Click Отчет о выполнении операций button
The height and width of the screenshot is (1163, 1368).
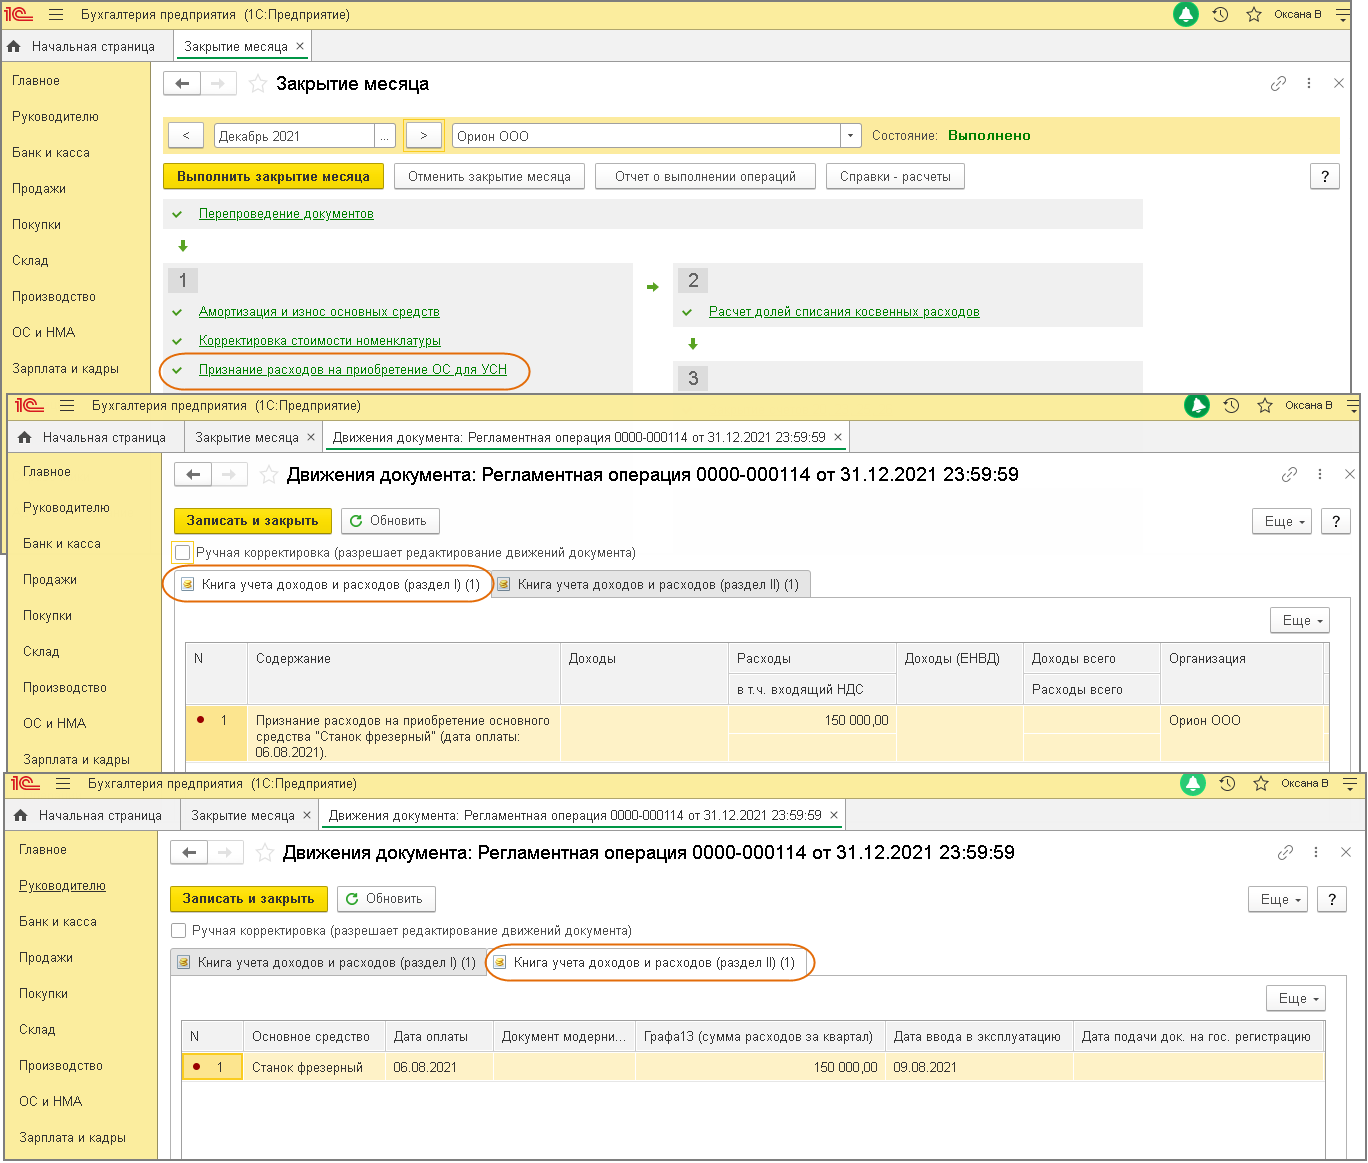click(705, 177)
